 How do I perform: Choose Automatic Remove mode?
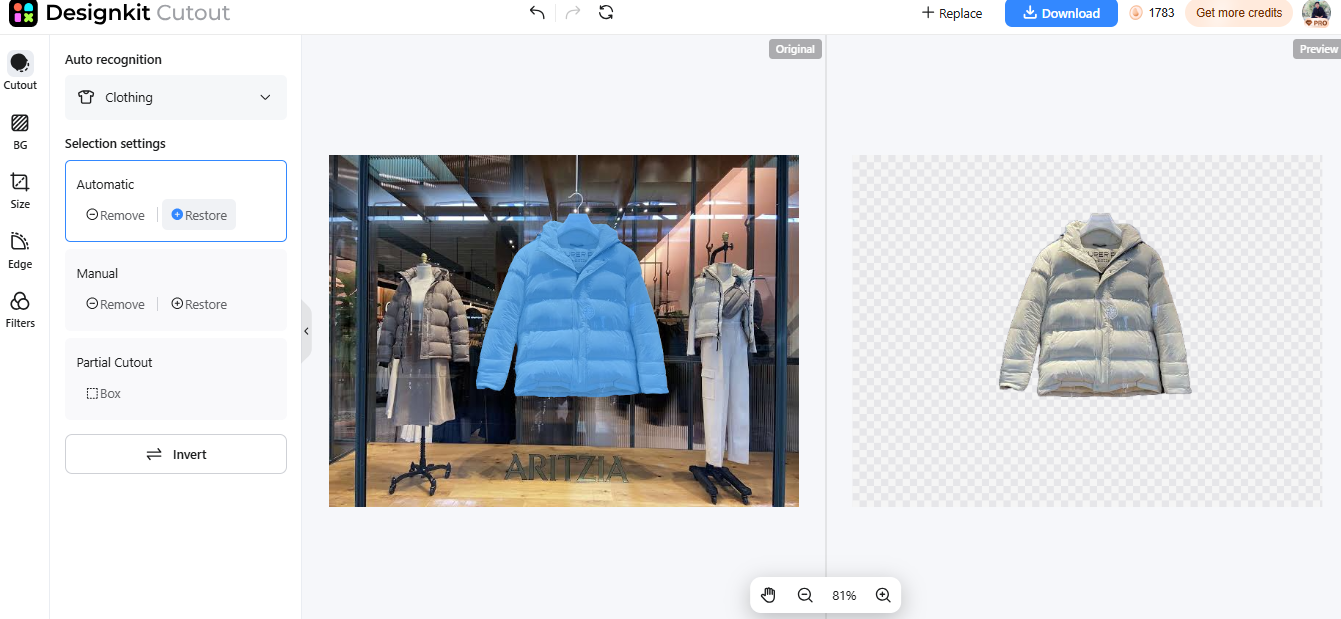[x=115, y=215]
